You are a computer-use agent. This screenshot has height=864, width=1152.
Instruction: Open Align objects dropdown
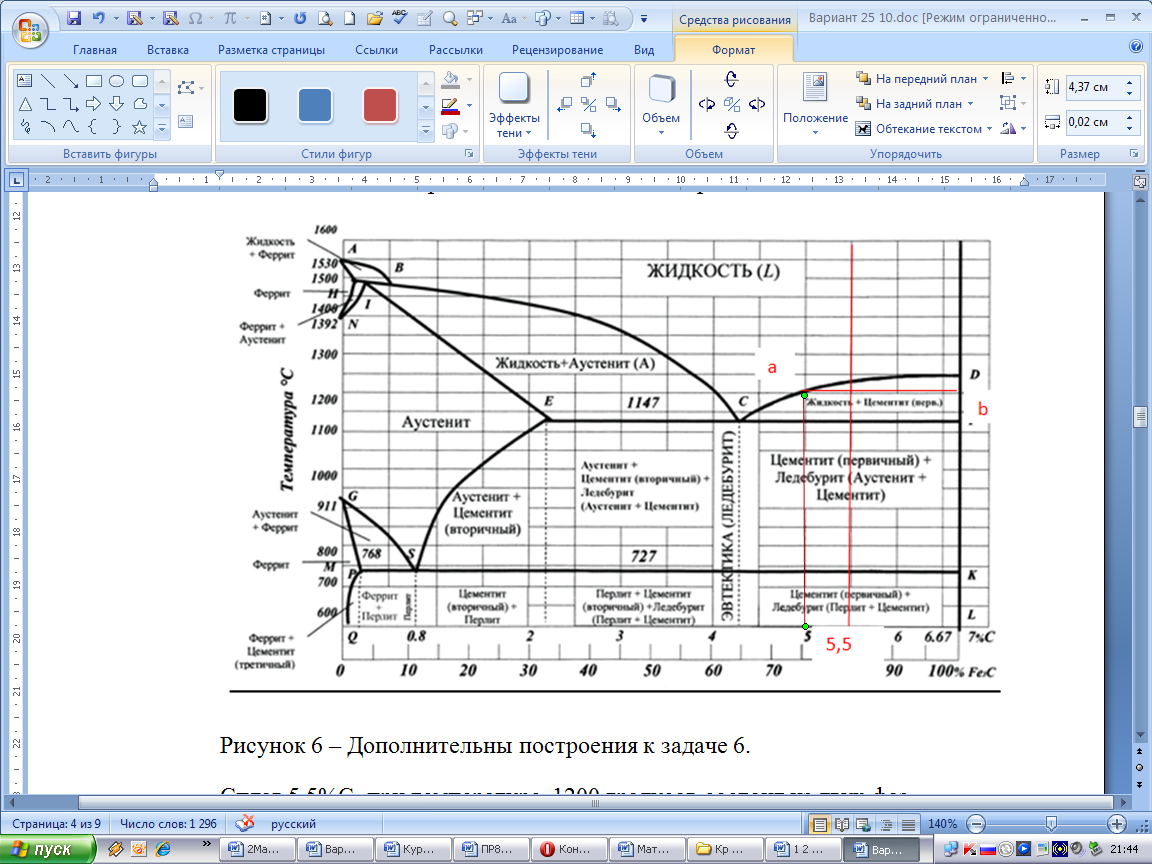(1014, 79)
